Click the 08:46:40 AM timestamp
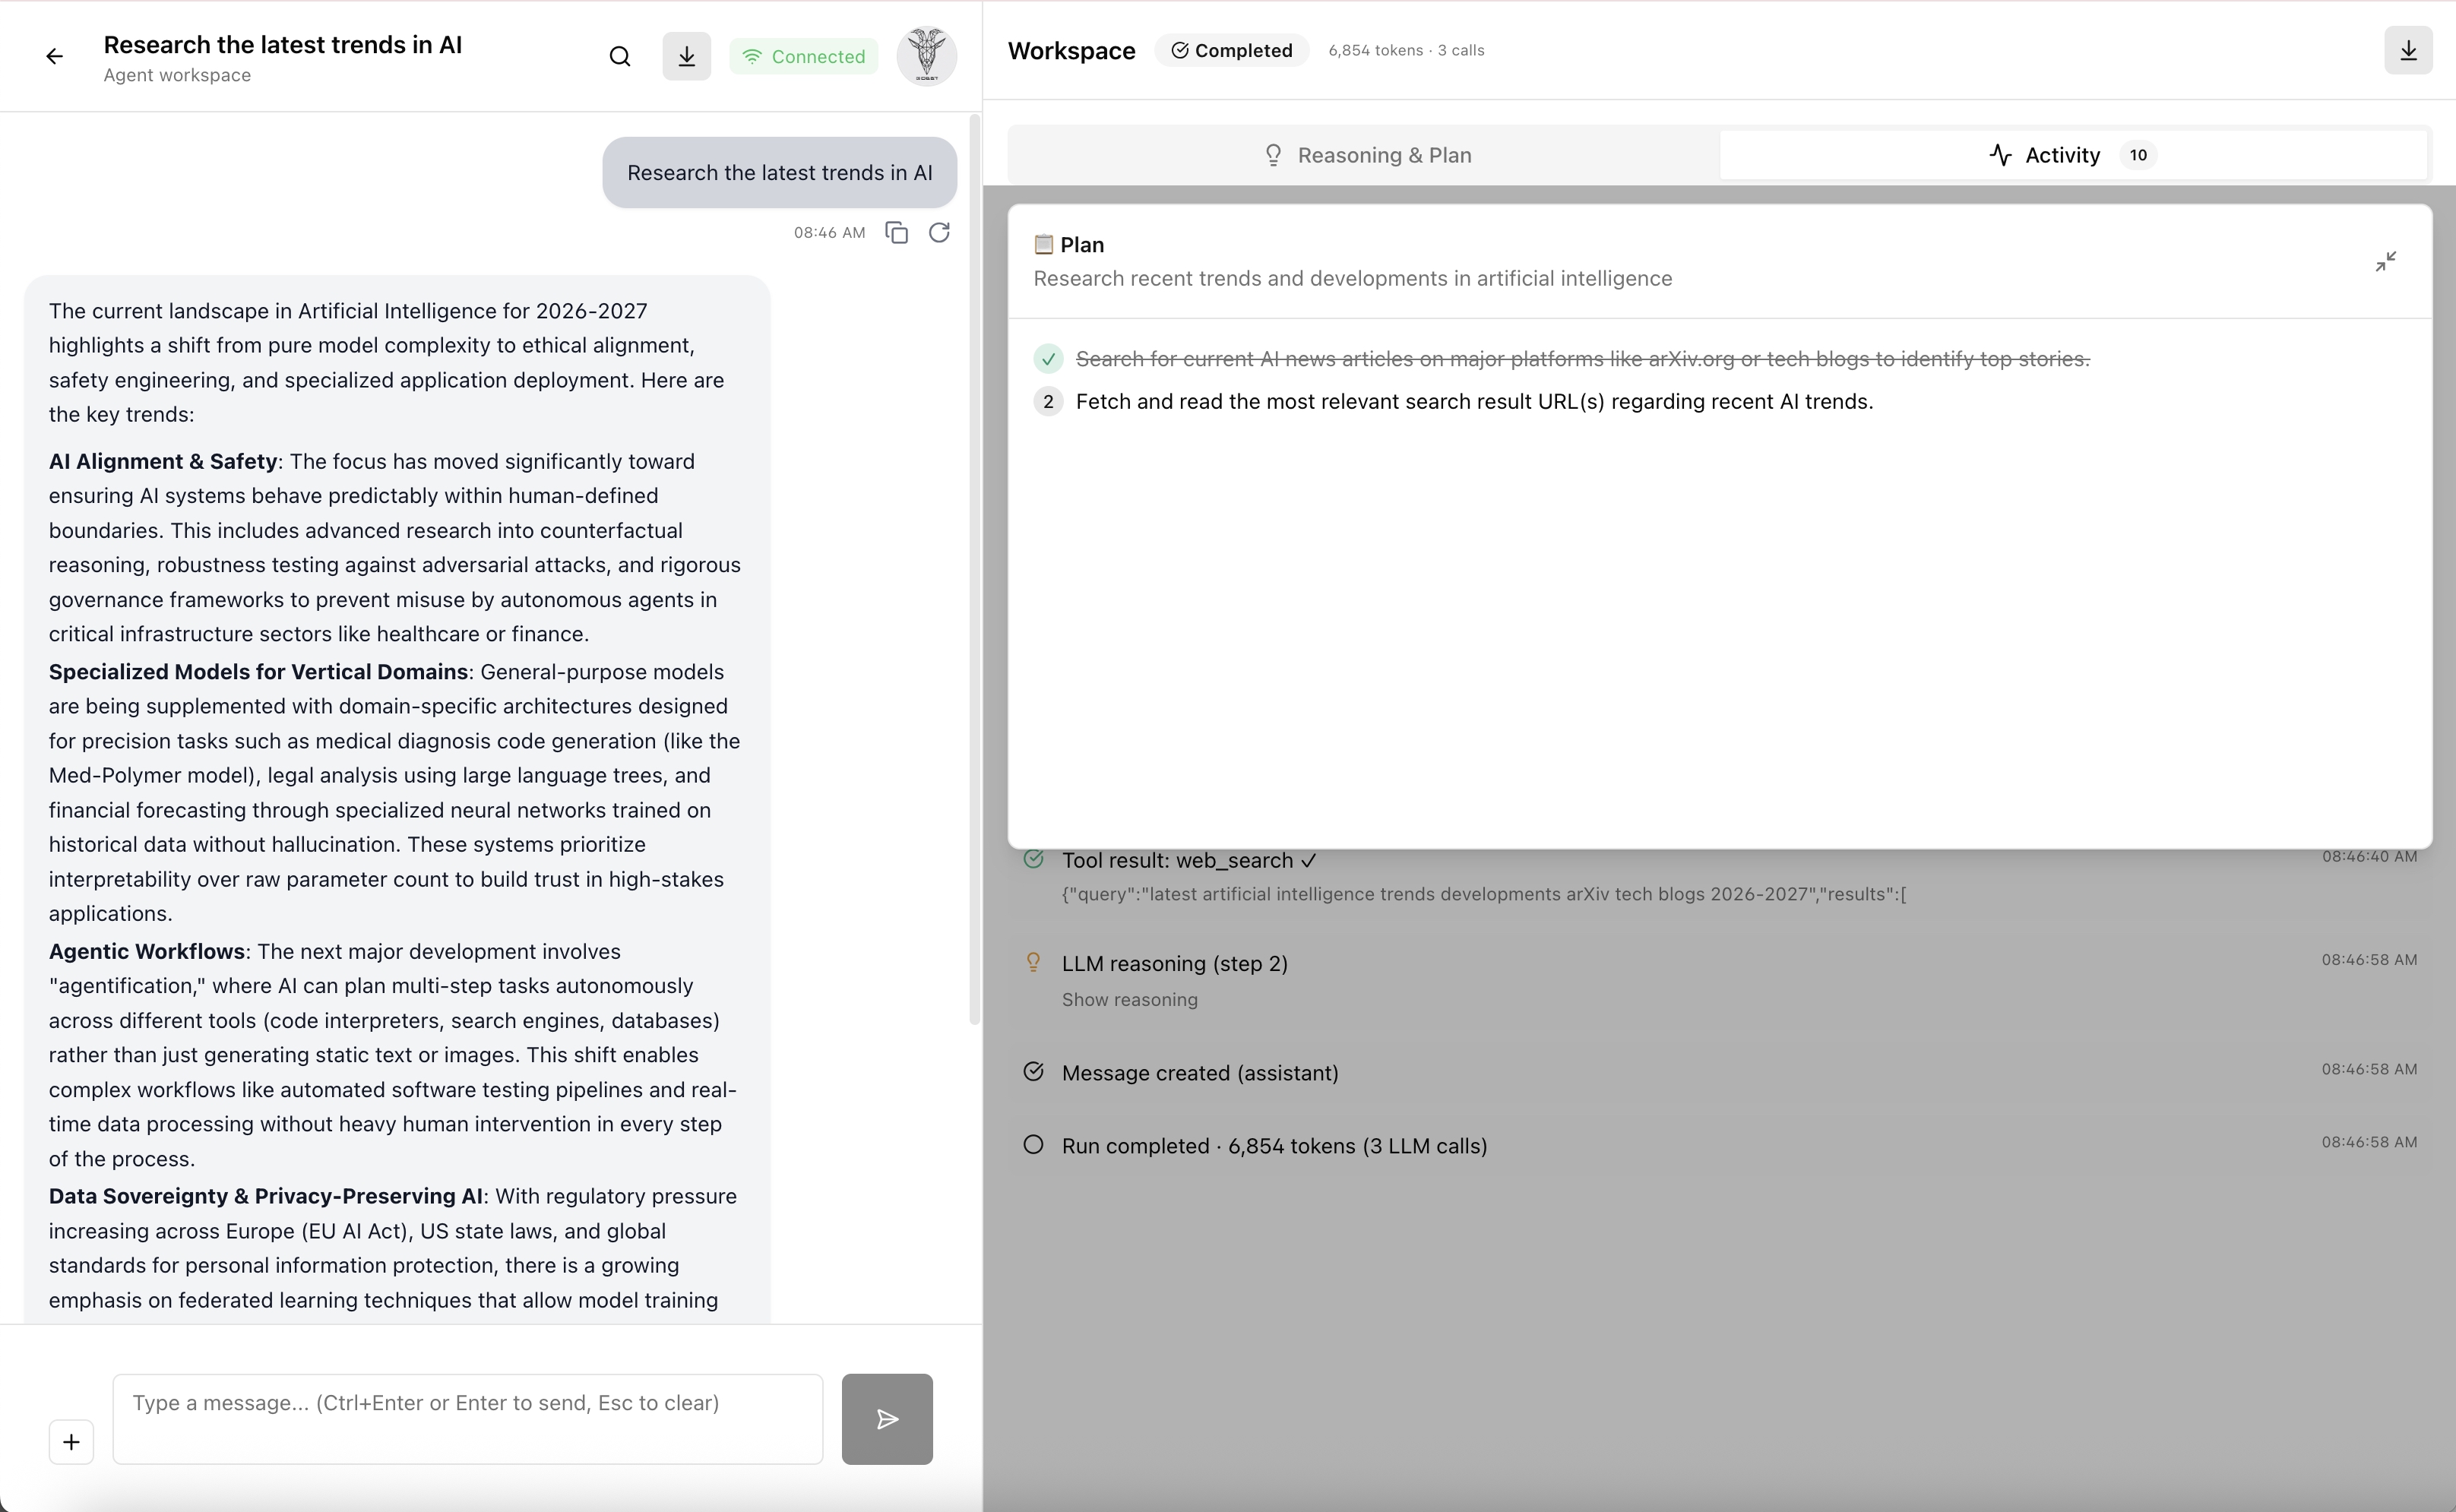The width and height of the screenshot is (2456, 1512). click(x=2369, y=857)
